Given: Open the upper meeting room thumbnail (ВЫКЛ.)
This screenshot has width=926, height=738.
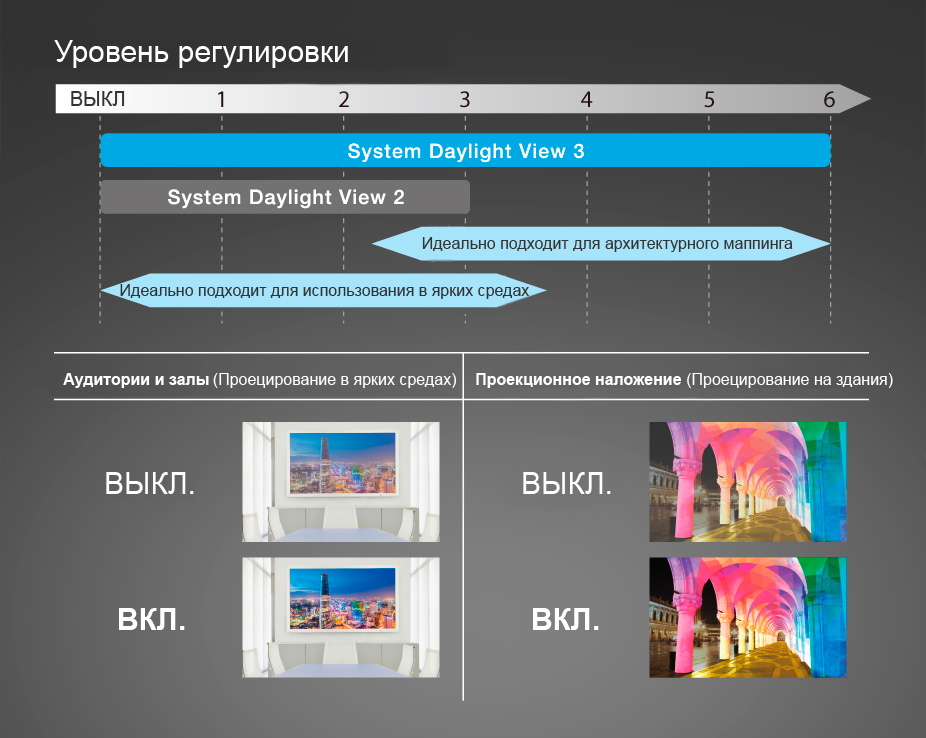Looking at the screenshot, I should tap(341, 482).
